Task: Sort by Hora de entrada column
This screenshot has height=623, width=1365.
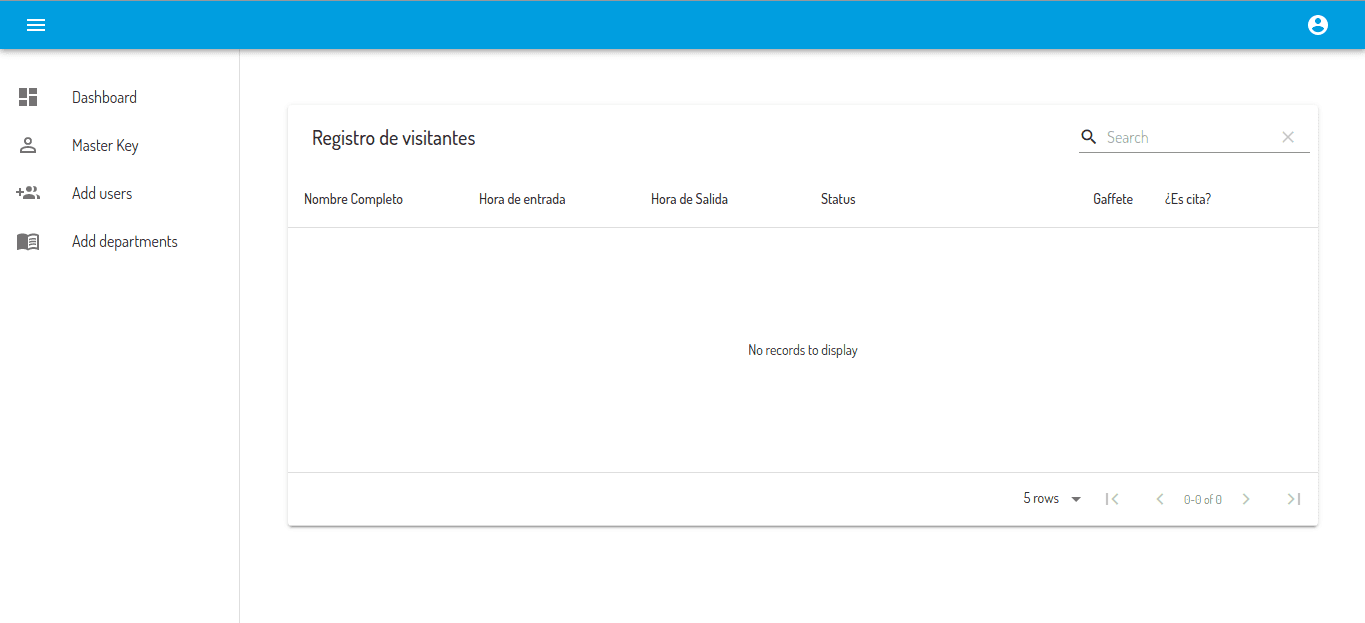Action: [x=522, y=199]
